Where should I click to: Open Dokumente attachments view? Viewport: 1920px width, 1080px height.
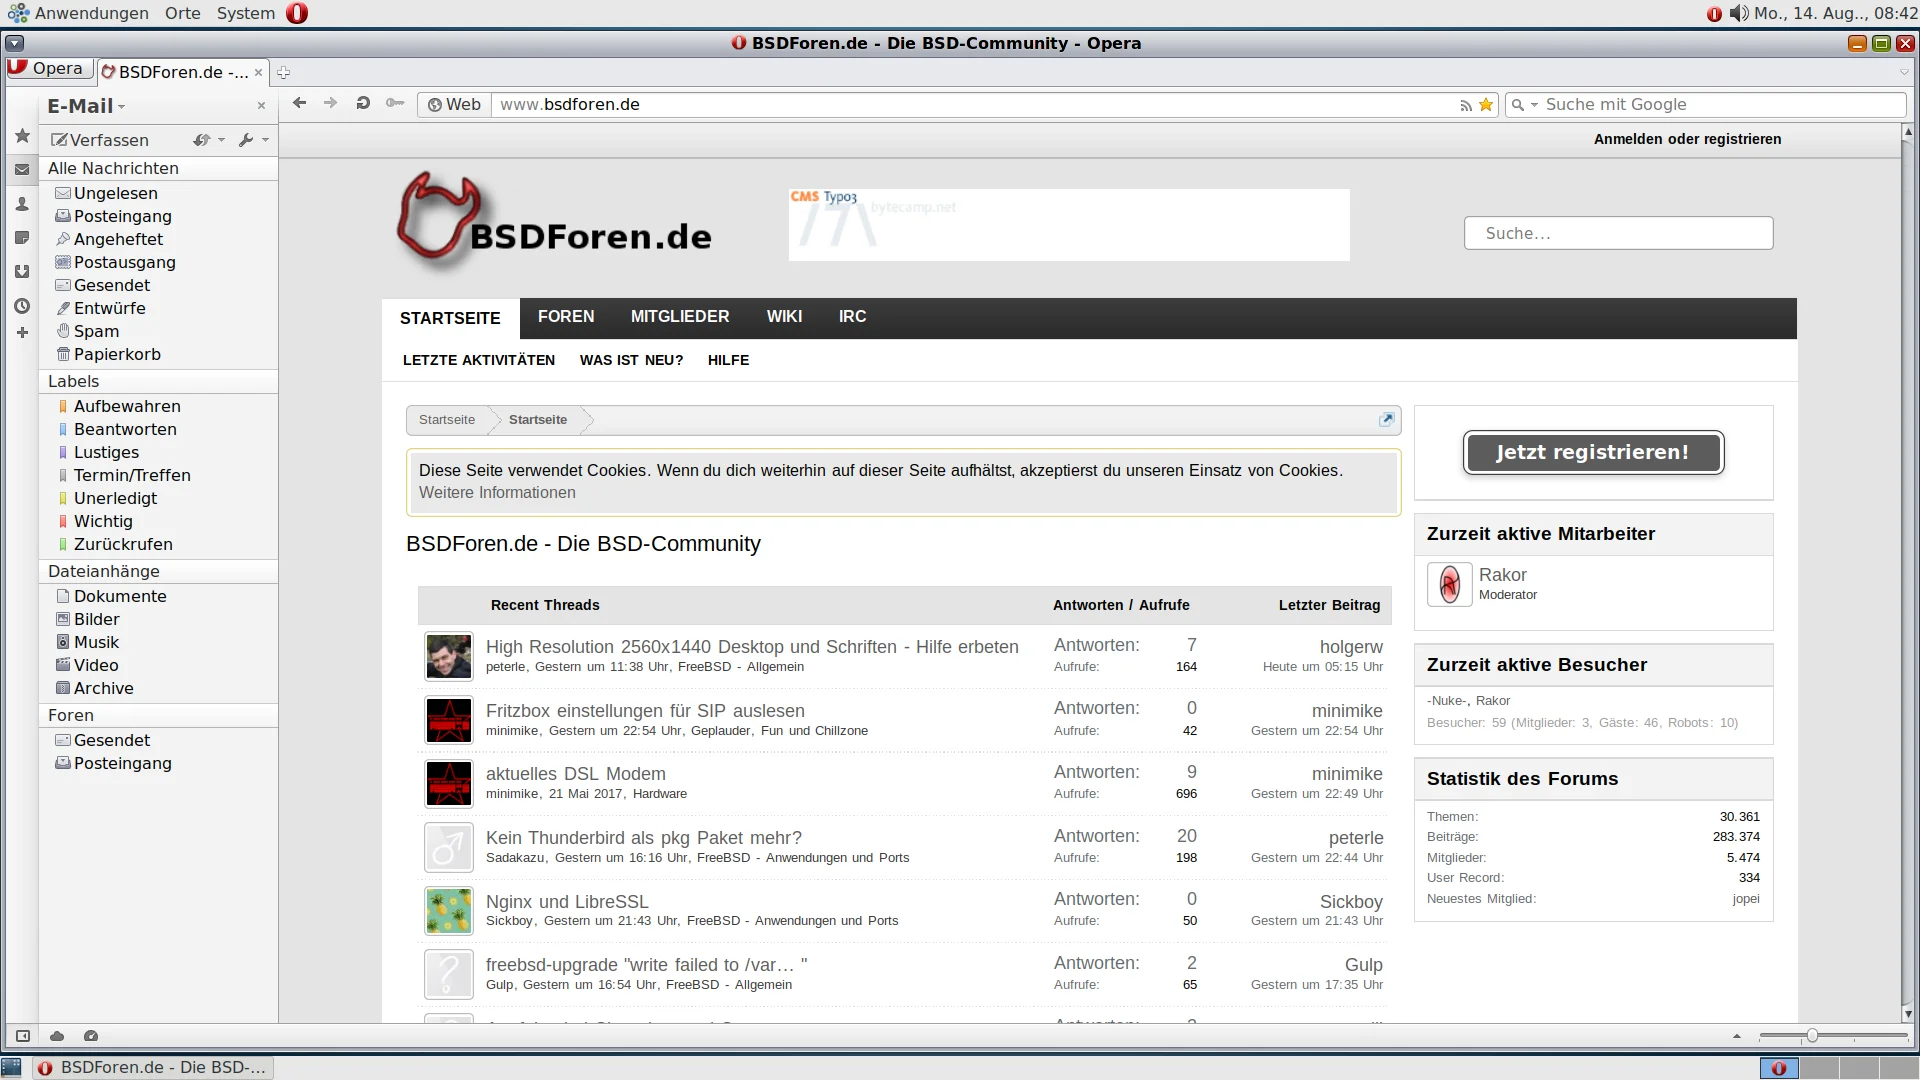[120, 596]
